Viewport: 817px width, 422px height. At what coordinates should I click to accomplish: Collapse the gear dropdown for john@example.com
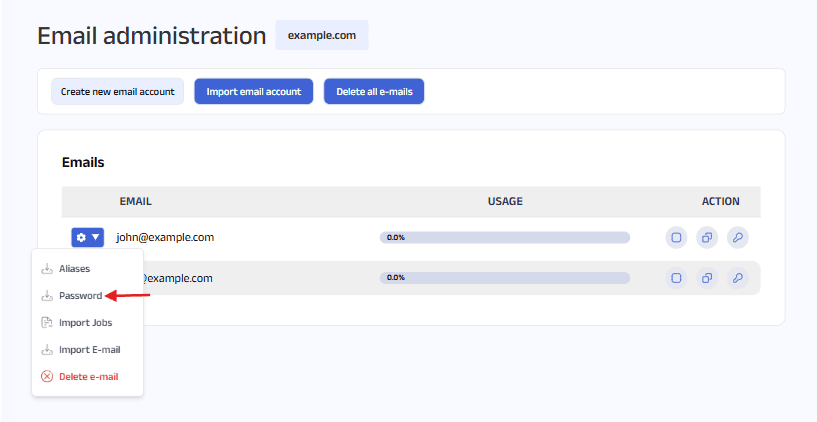pos(88,238)
